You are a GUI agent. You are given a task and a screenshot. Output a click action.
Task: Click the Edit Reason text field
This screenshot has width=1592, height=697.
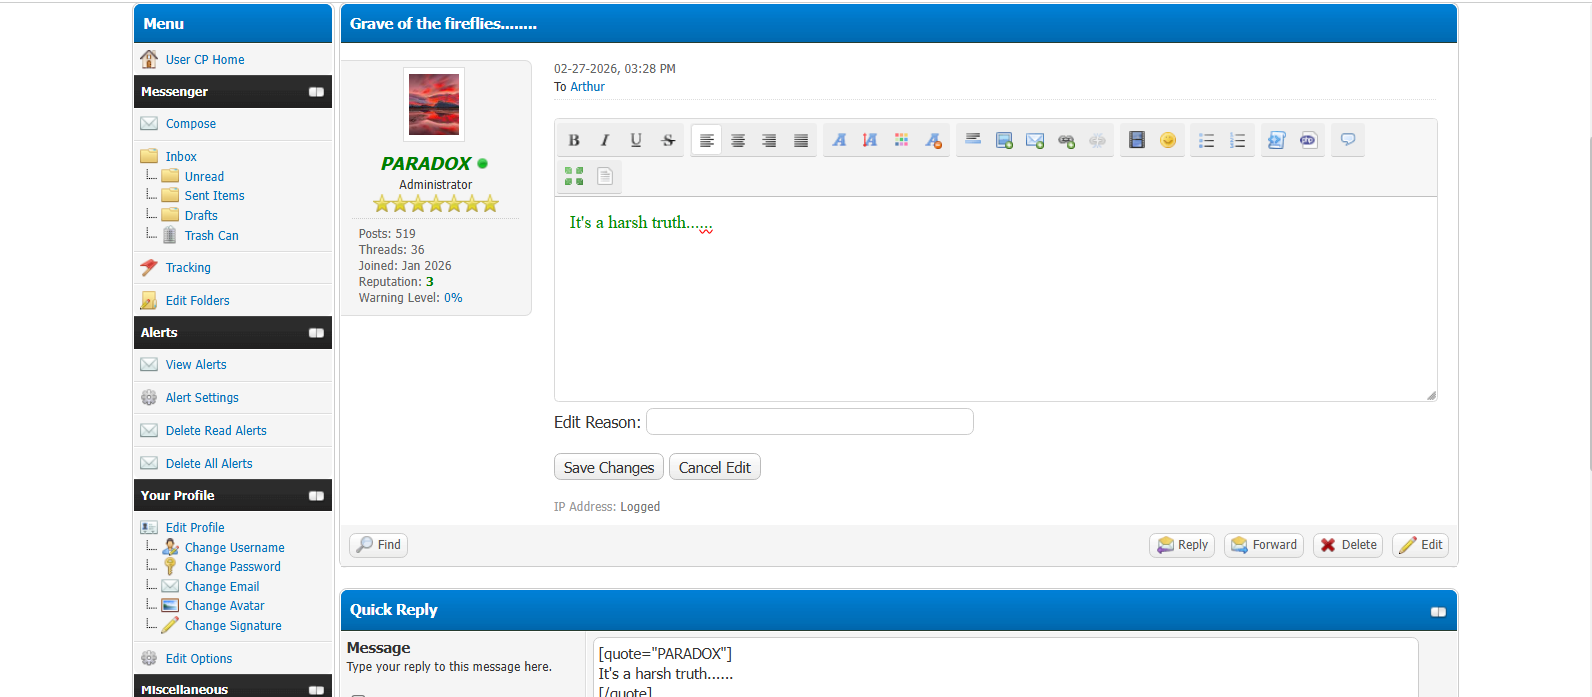pos(809,422)
